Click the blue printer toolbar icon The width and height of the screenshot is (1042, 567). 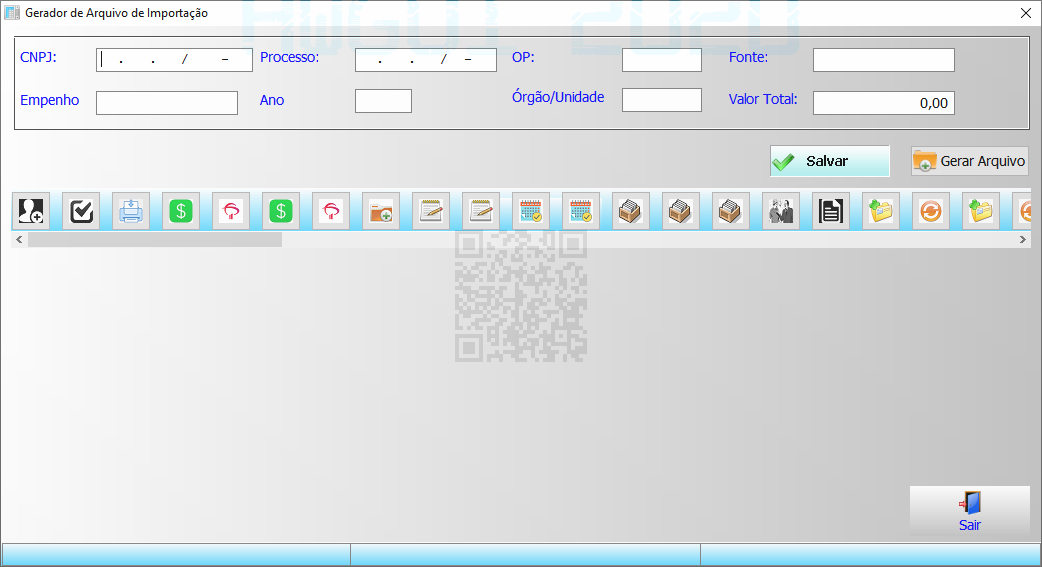131,211
